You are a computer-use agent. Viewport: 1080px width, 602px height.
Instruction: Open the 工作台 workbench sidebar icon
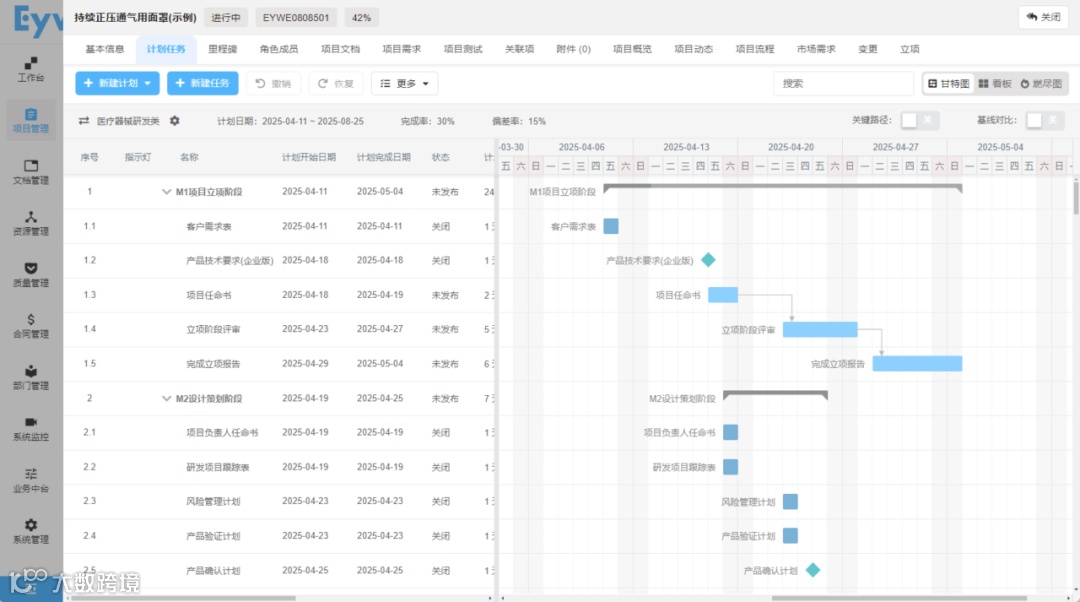(x=31, y=69)
